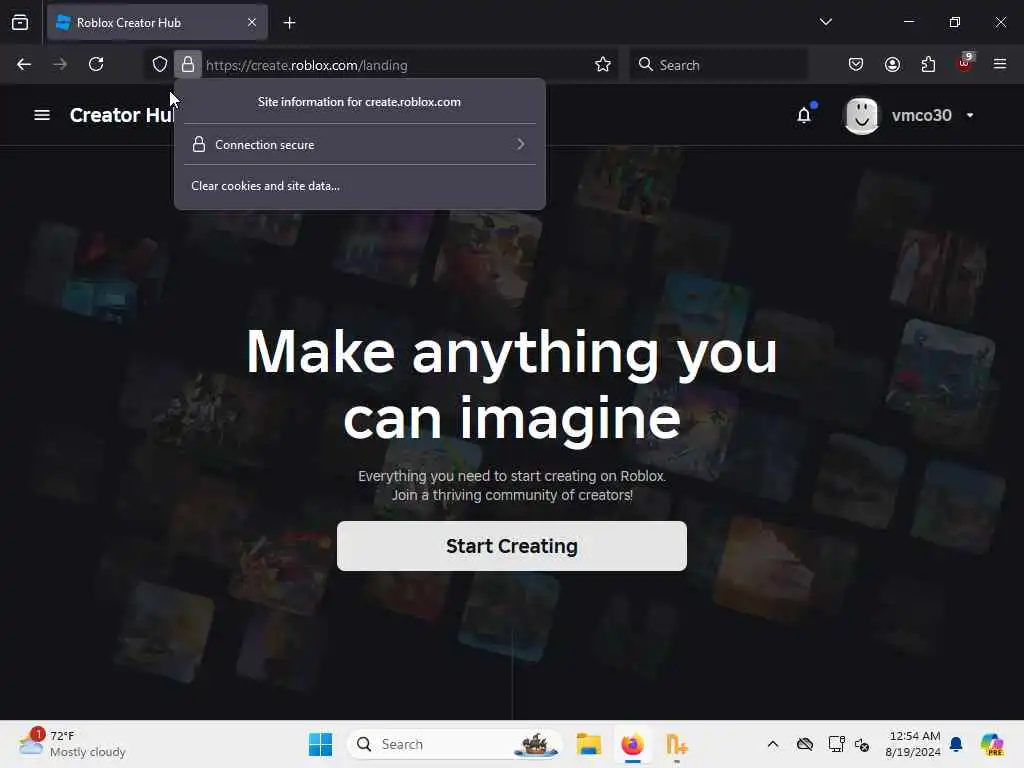Click the Firefox search box
The width and height of the screenshot is (1024, 768).
(718, 65)
